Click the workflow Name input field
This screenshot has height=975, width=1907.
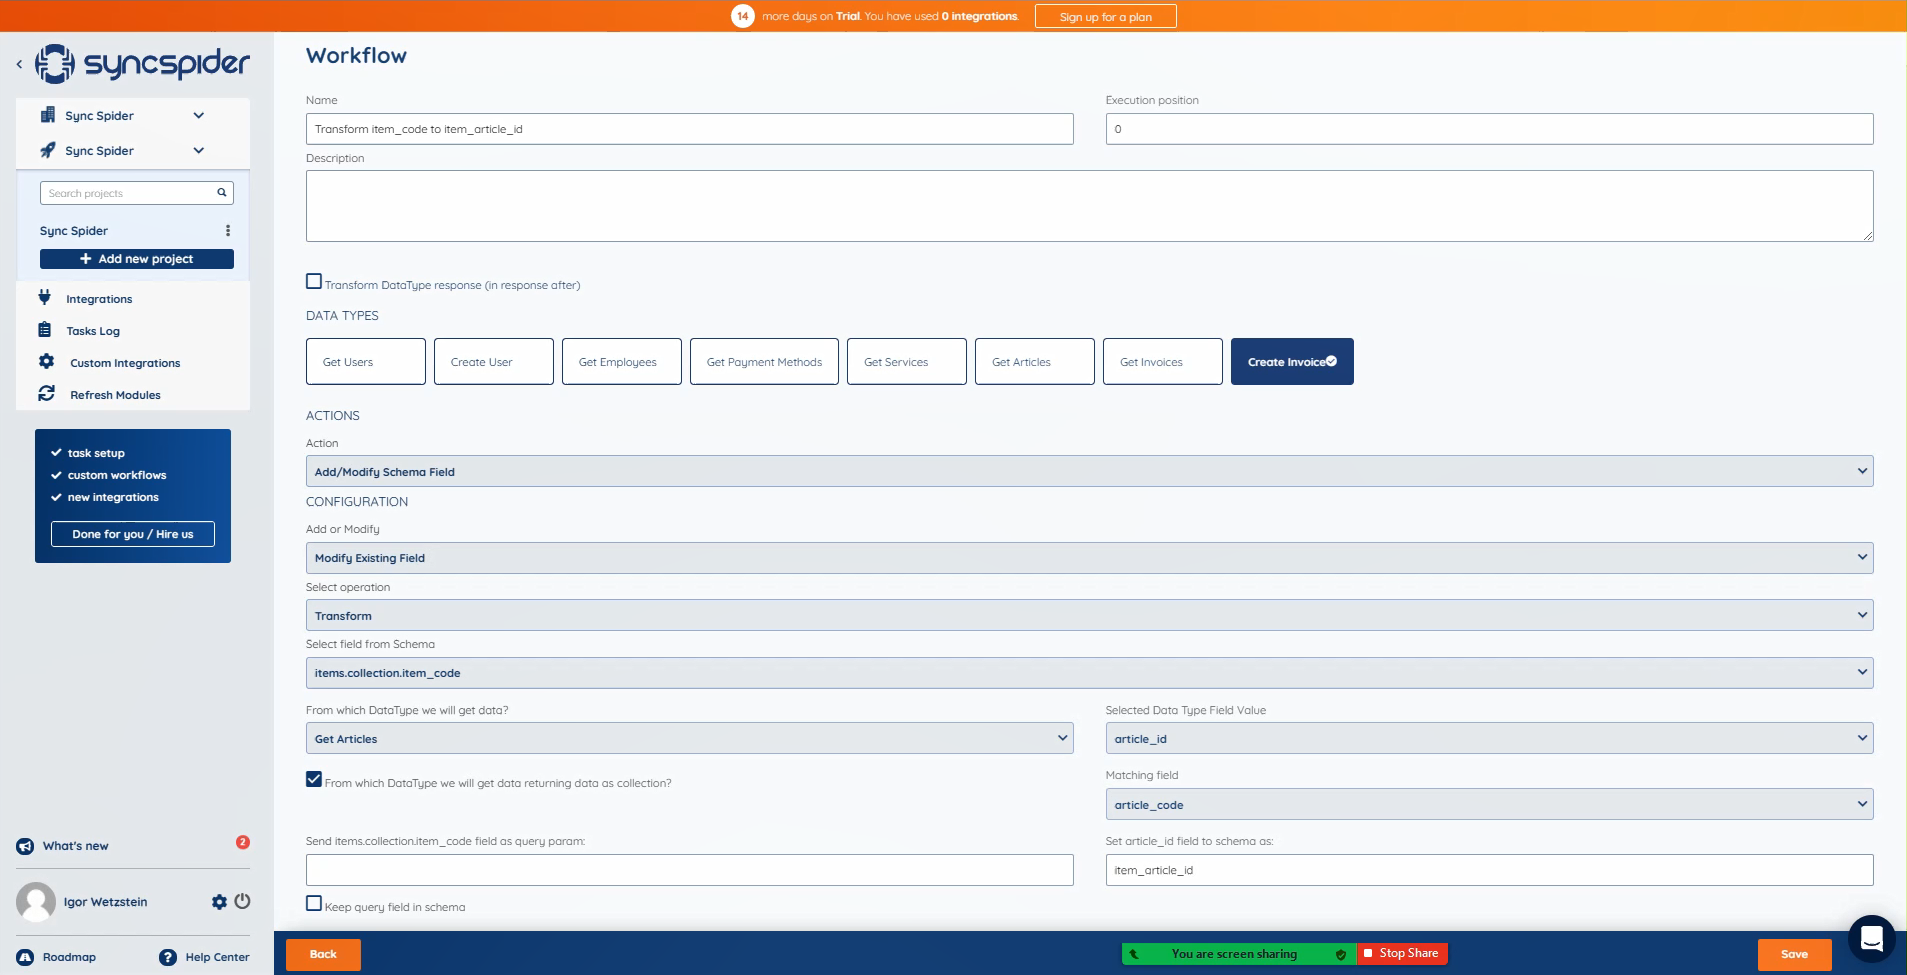pyautogui.click(x=689, y=128)
